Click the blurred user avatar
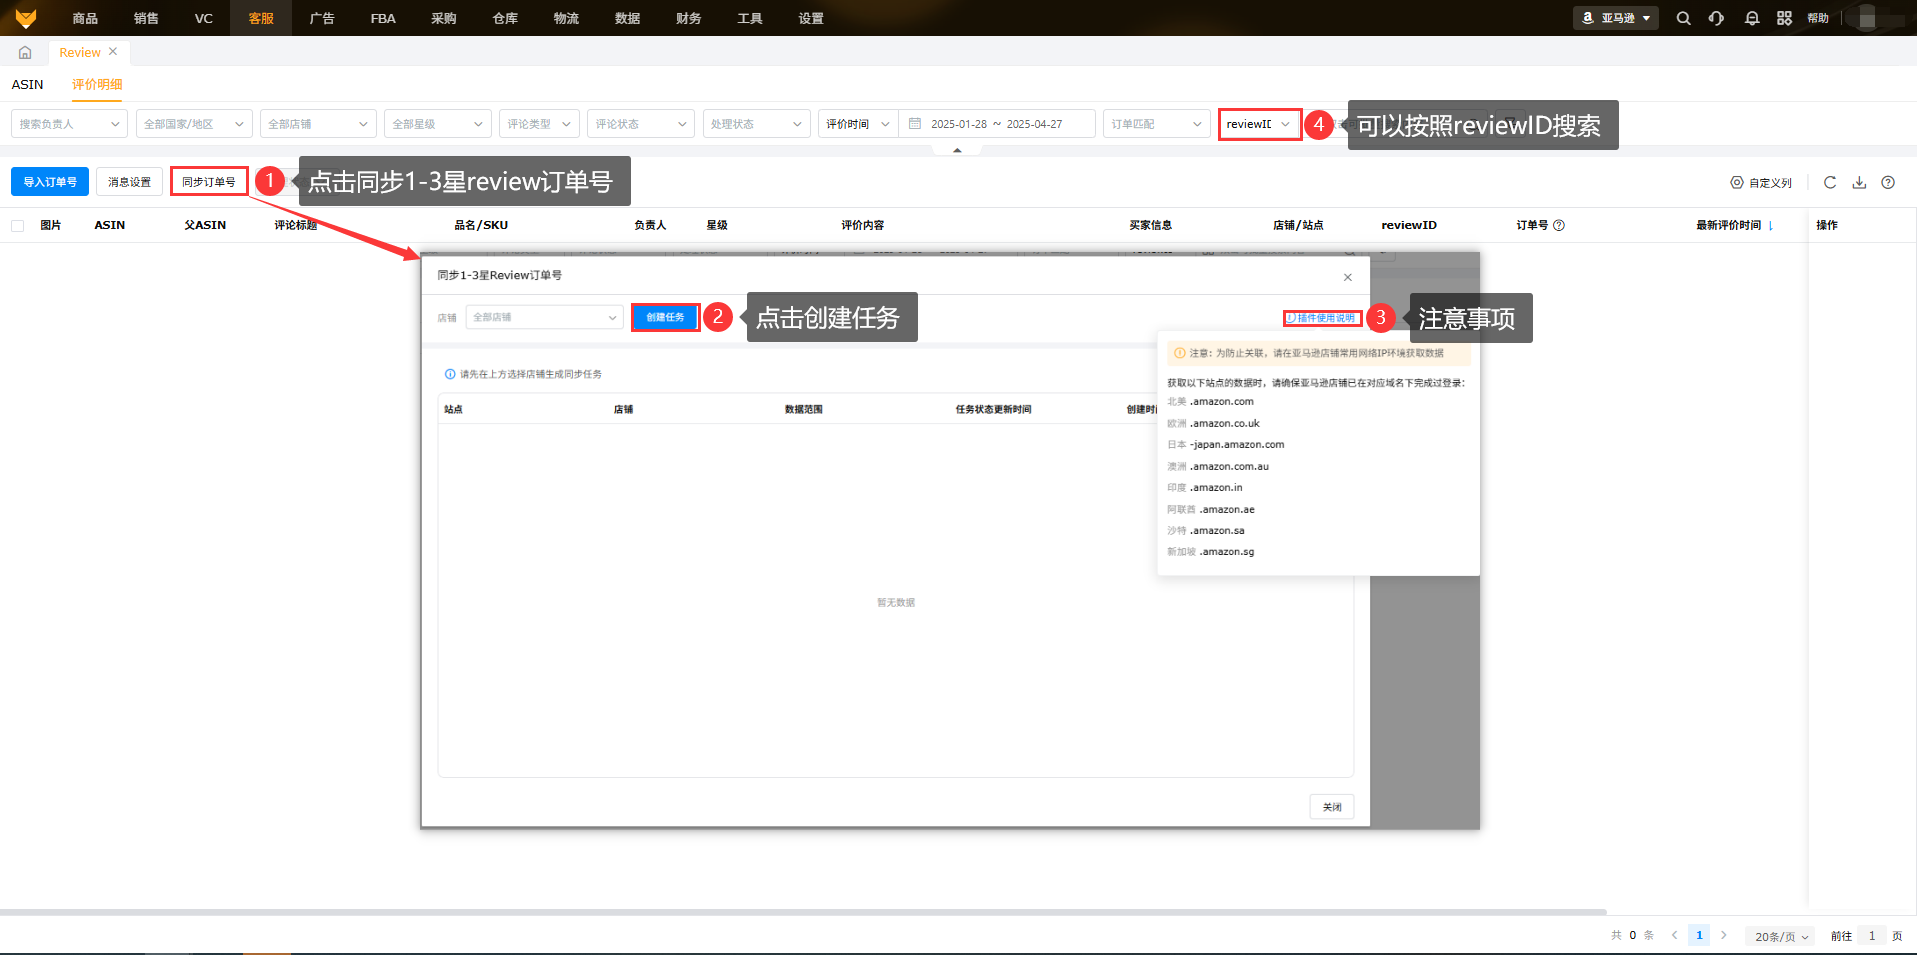The height and width of the screenshot is (955, 1917). (x=1867, y=18)
